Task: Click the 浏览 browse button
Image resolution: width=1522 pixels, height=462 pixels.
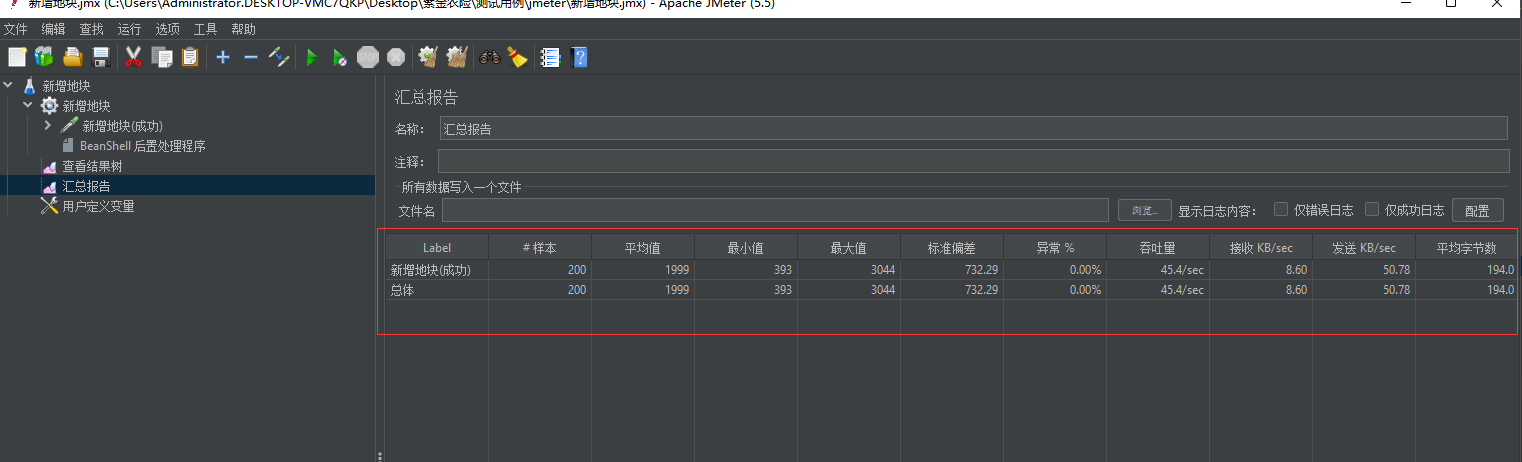Action: (x=1144, y=211)
